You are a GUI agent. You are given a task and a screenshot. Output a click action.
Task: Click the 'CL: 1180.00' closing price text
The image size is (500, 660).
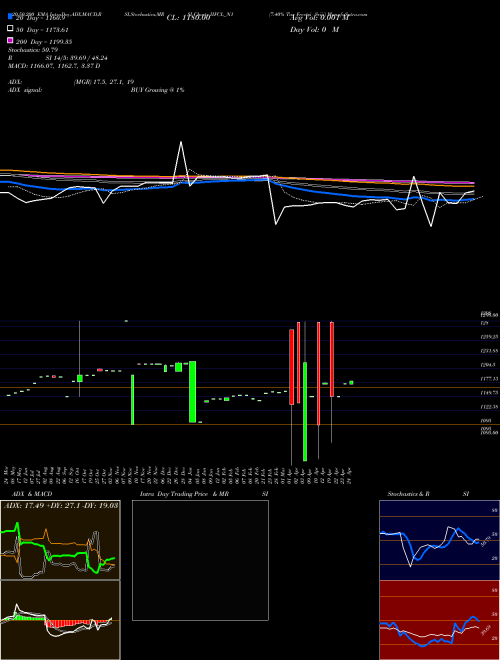[x=188, y=18]
